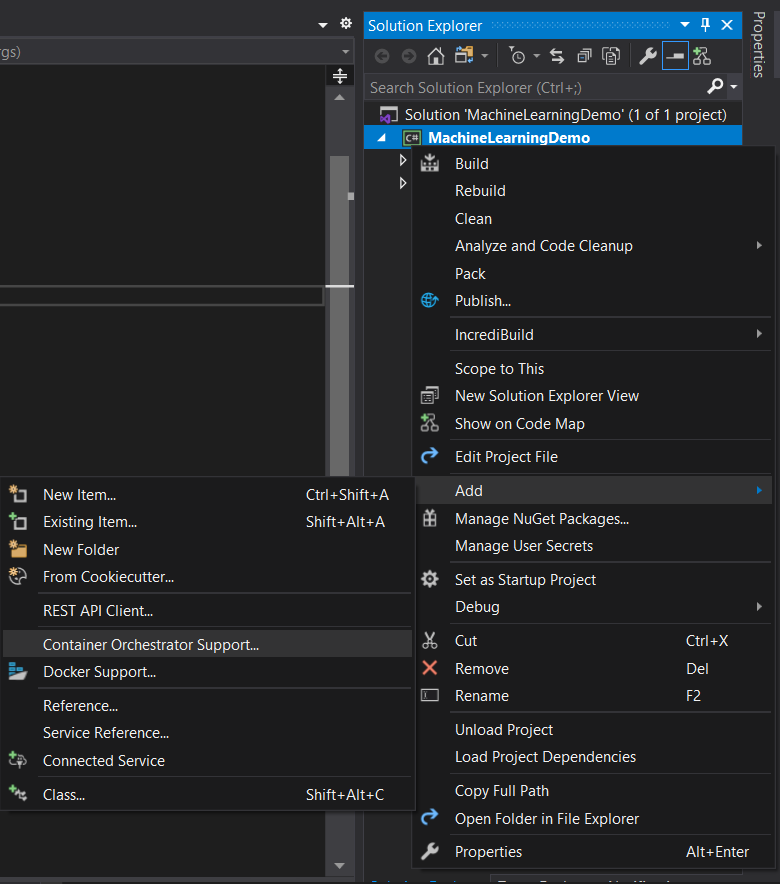Choose Existing Item... in the Add submenu

(x=207, y=521)
